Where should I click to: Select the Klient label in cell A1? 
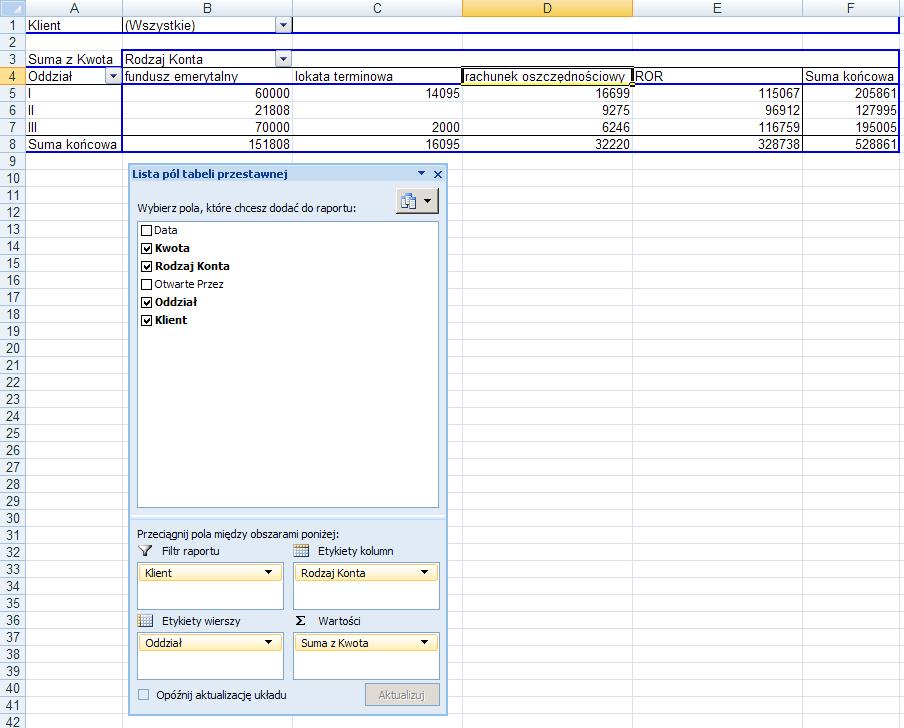[x=74, y=25]
